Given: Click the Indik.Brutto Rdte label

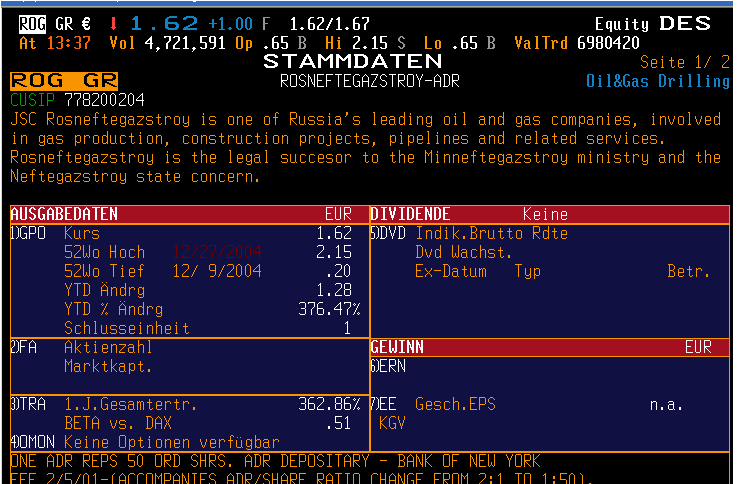Looking at the screenshot, I should [491, 234].
